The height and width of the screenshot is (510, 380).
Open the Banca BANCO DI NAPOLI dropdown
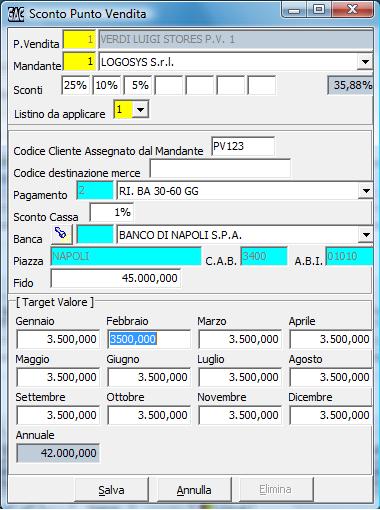coord(366,235)
